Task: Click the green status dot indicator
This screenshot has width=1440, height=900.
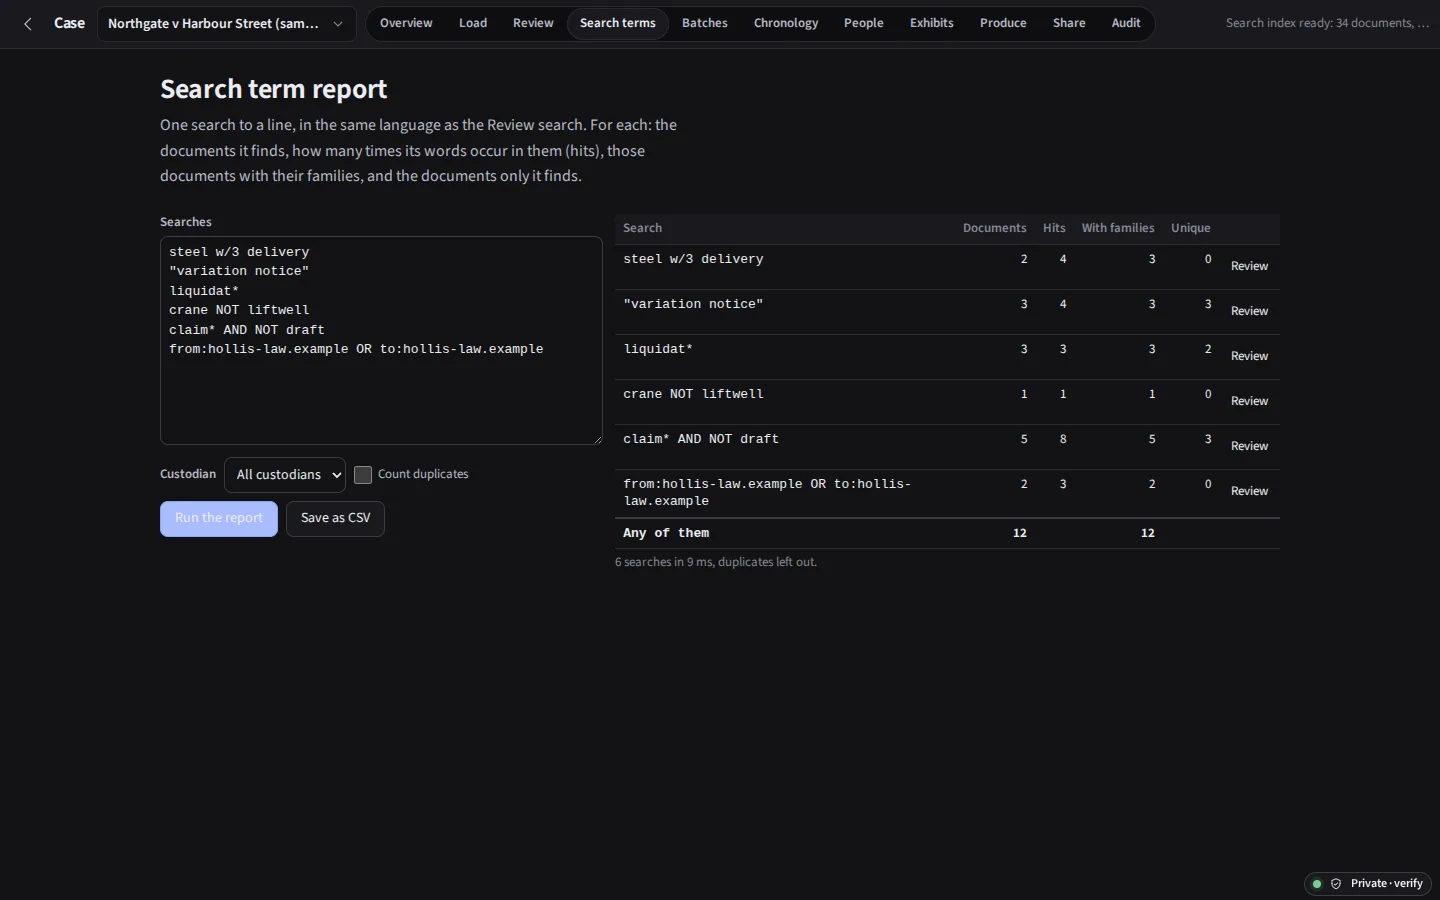Action: [1317, 884]
